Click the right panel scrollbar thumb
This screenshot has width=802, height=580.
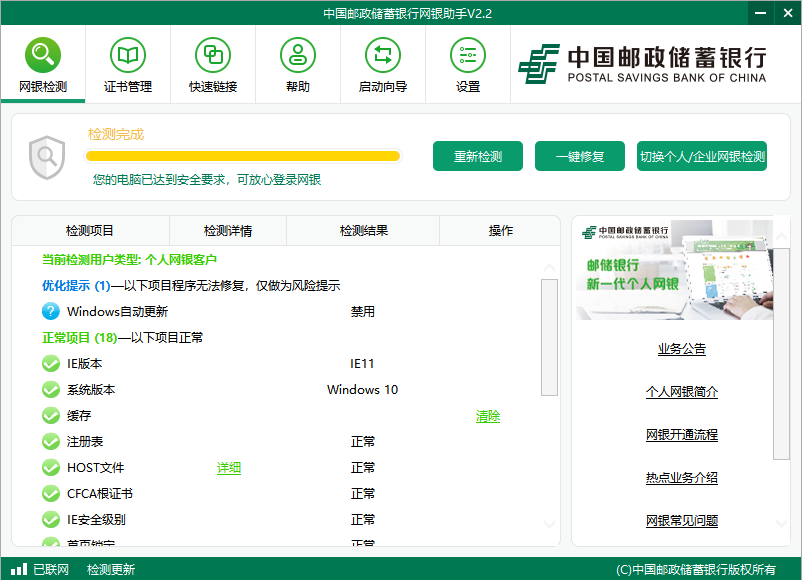[x=782, y=354]
